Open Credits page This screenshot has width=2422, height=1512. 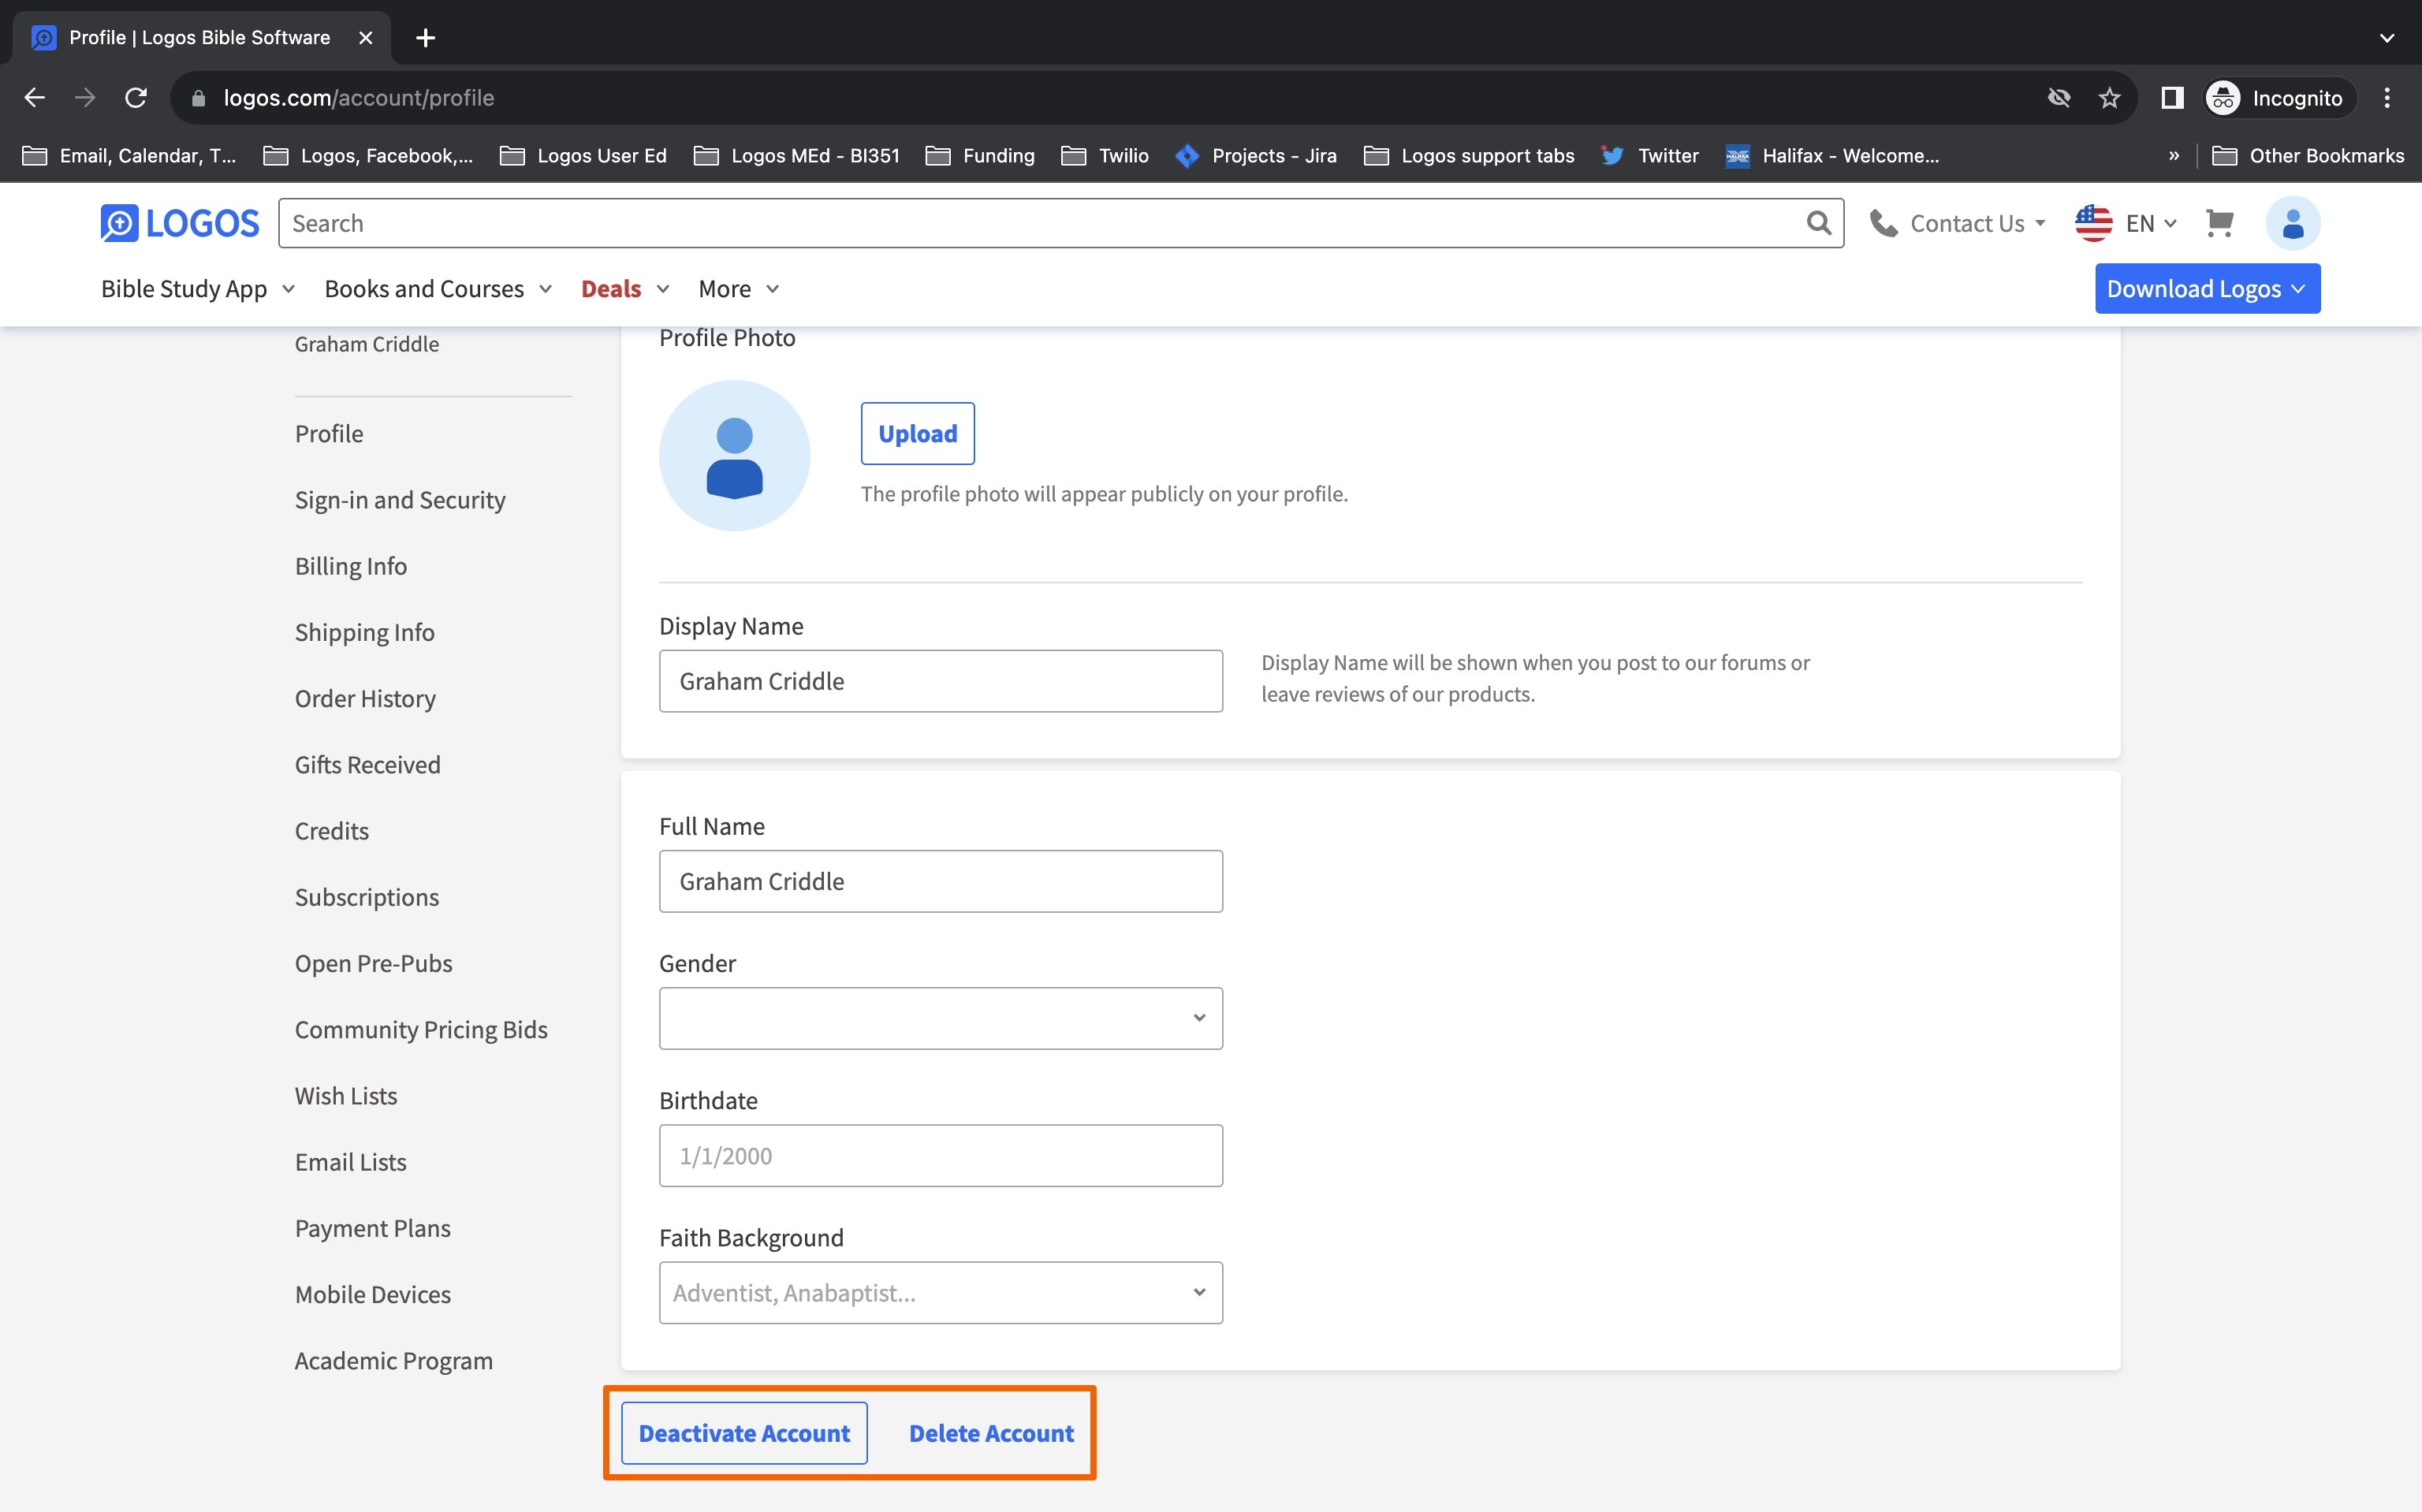coord(332,830)
